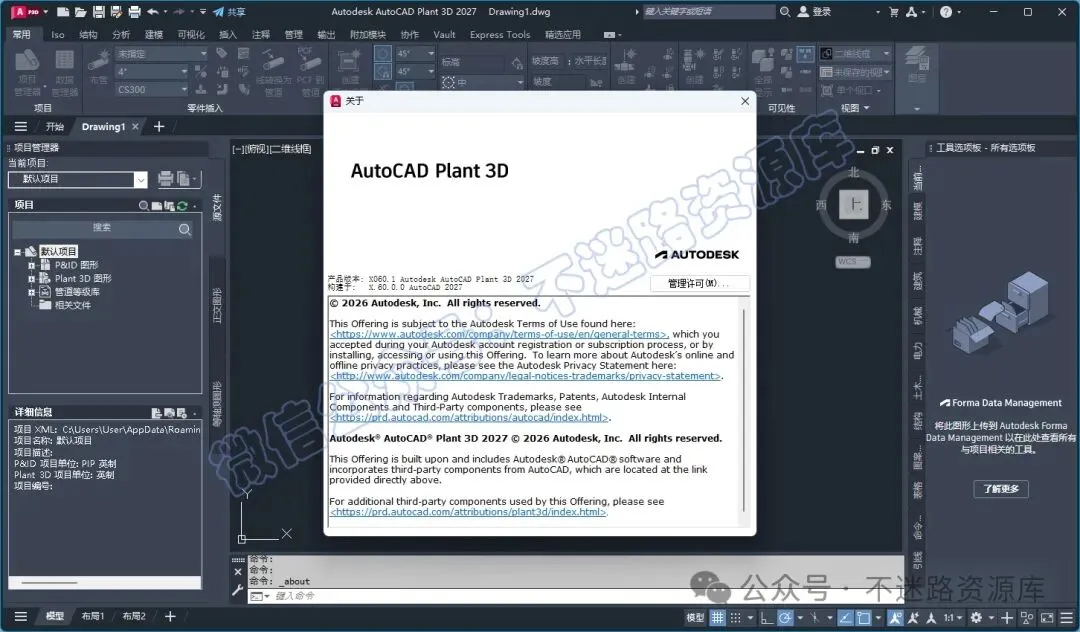Toggle object snap square icon in status bar
Image resolution: width=1080 pixels, height=632 pixels.
pyautogui.click(x=863, y=618)
